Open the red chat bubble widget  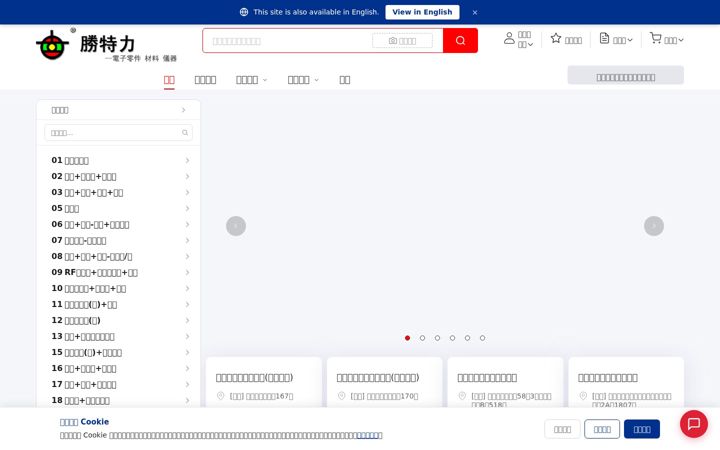click(x=694, y=424)
